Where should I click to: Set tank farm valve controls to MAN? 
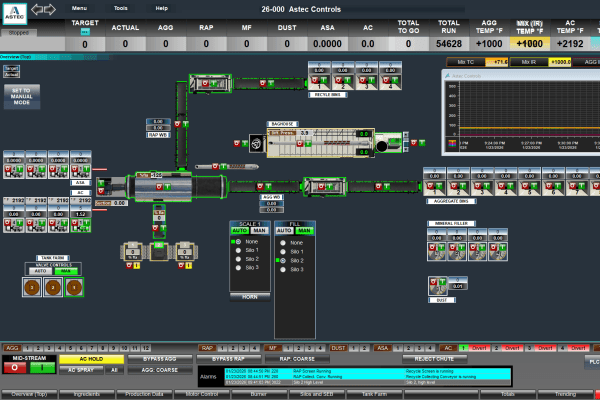(x=66, y=271)
